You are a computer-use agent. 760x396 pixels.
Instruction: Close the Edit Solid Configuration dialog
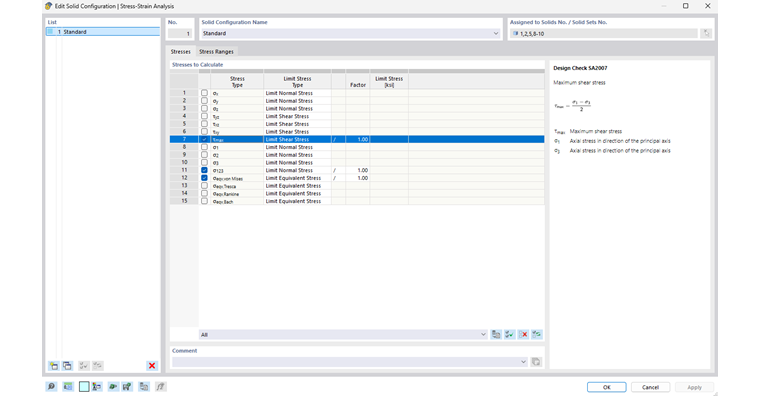click(x=708, y=6)
